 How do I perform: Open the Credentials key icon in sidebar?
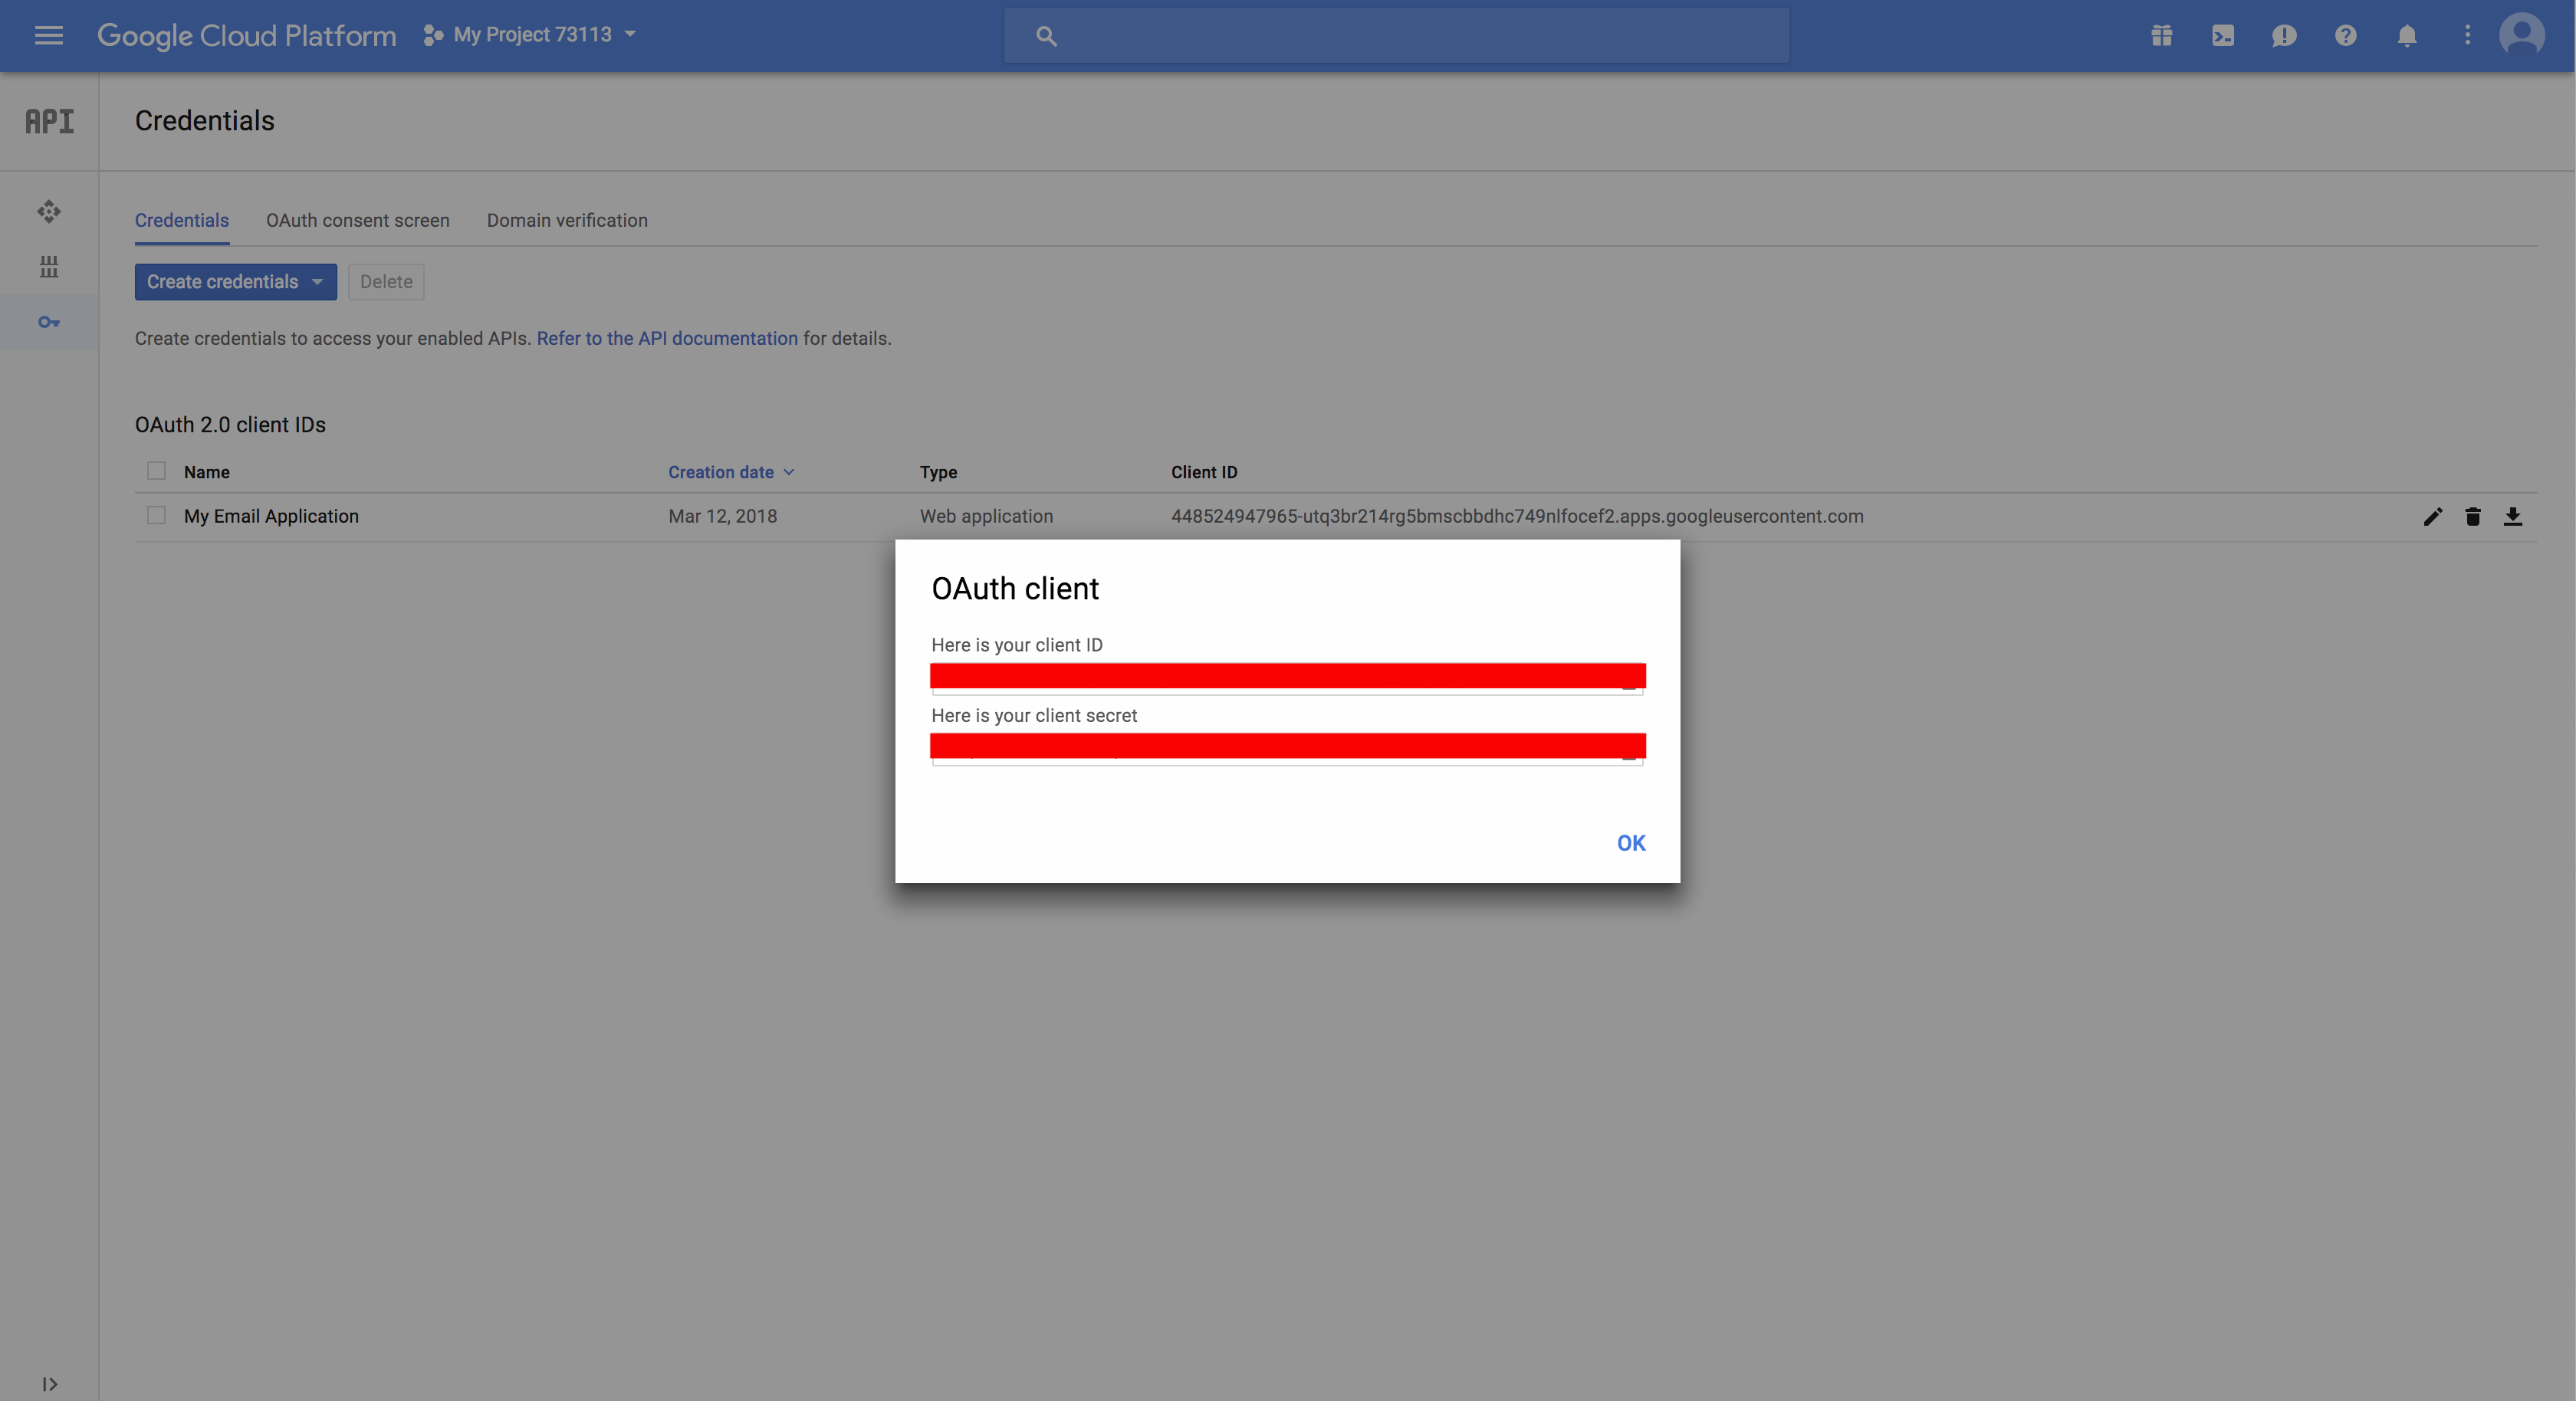tap(48, 322)
